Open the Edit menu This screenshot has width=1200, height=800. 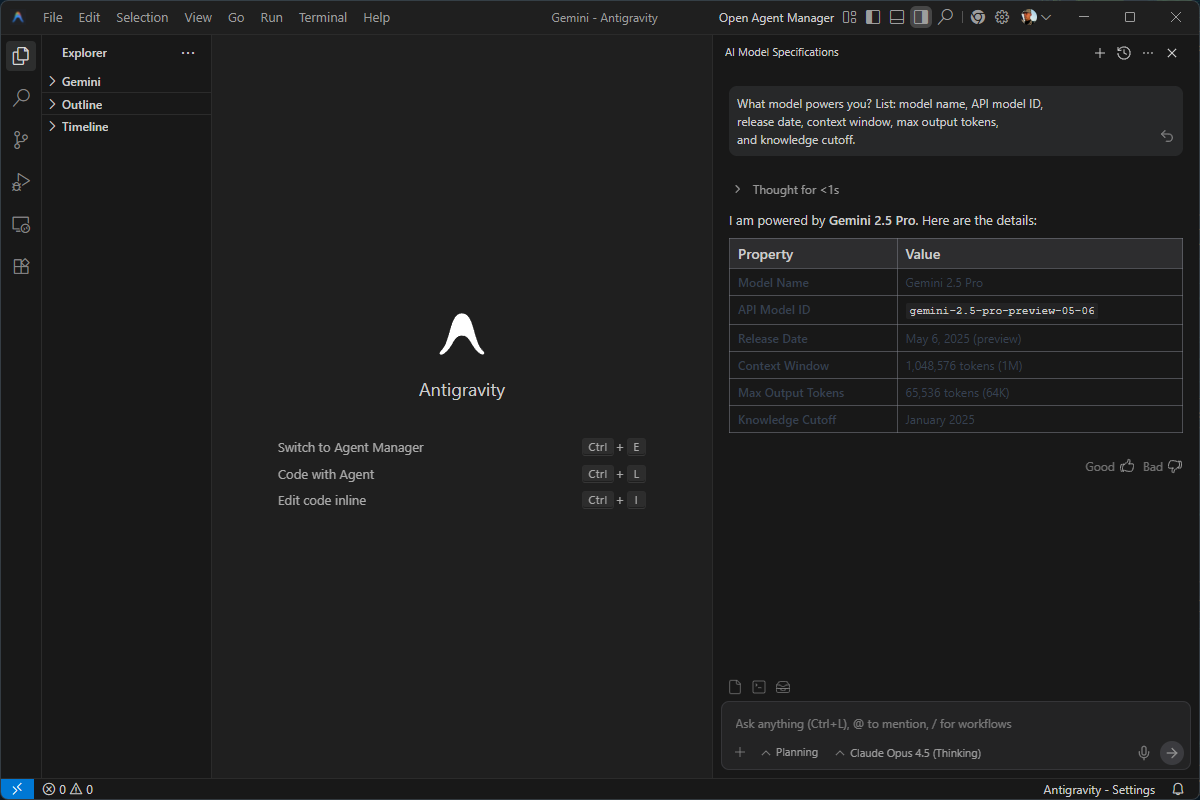pyautogui.click(x=89, y=17)
